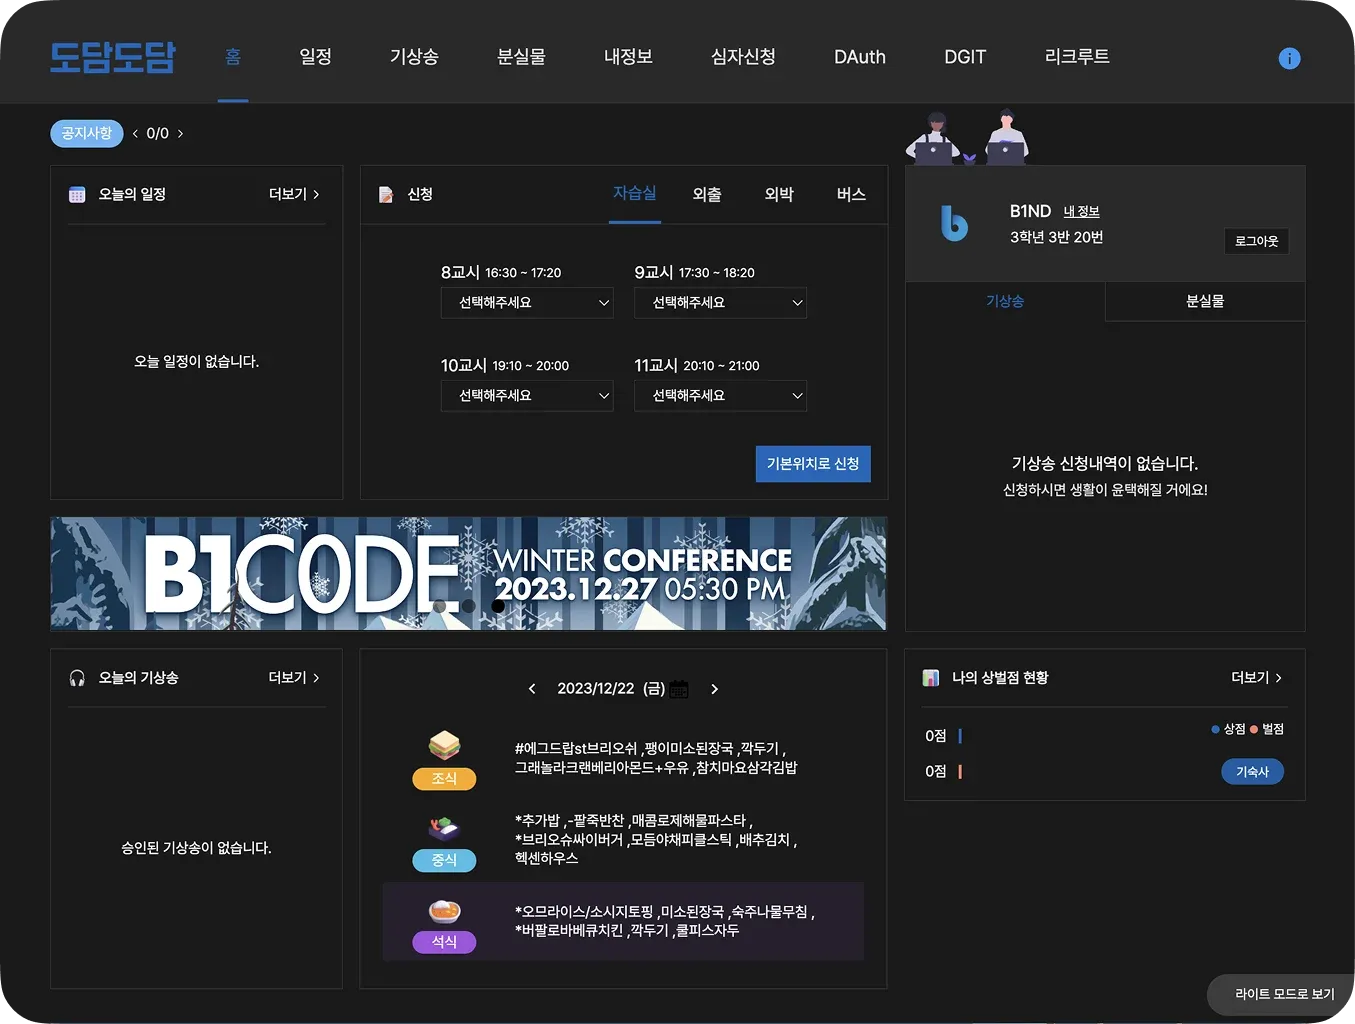This screenshot has height=1024, width=1355.
Task: Click the 로그아웃 button
Action: tap(1257, 241)
